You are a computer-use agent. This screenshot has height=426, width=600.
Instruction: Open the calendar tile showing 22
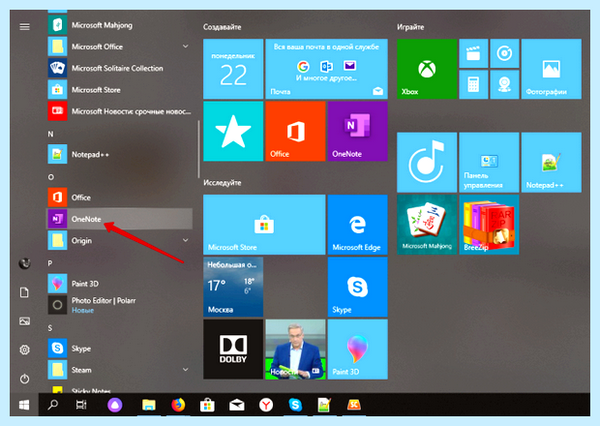tap(233, 69)
